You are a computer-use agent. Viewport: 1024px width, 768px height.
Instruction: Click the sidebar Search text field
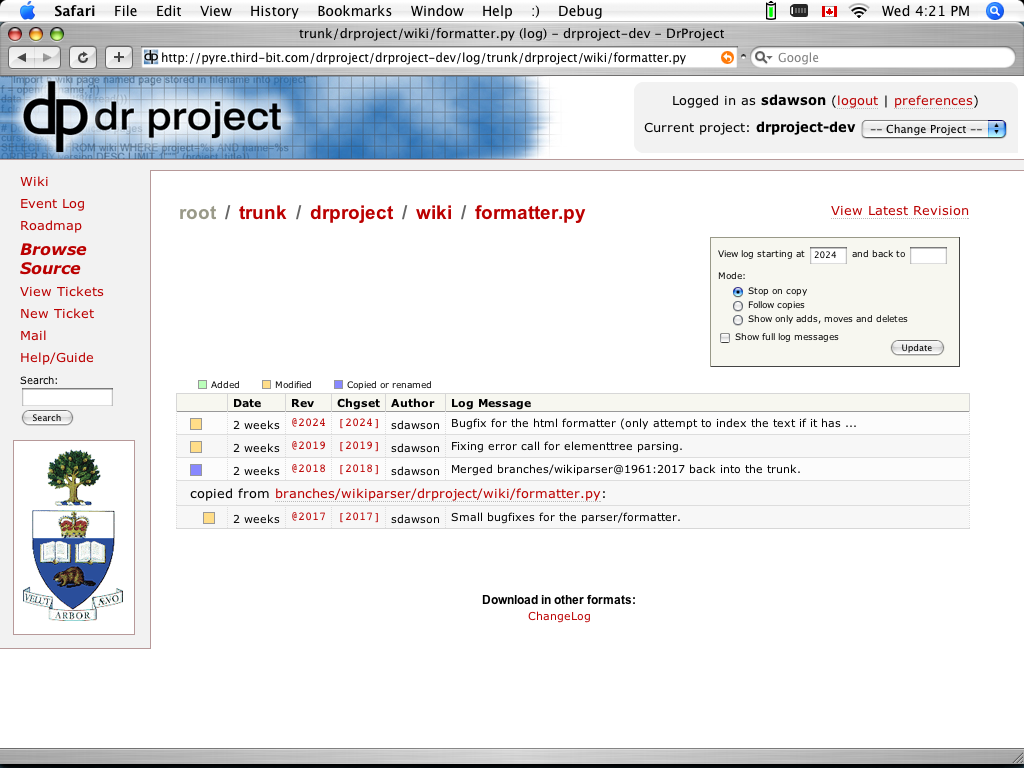tap(67, 397)
